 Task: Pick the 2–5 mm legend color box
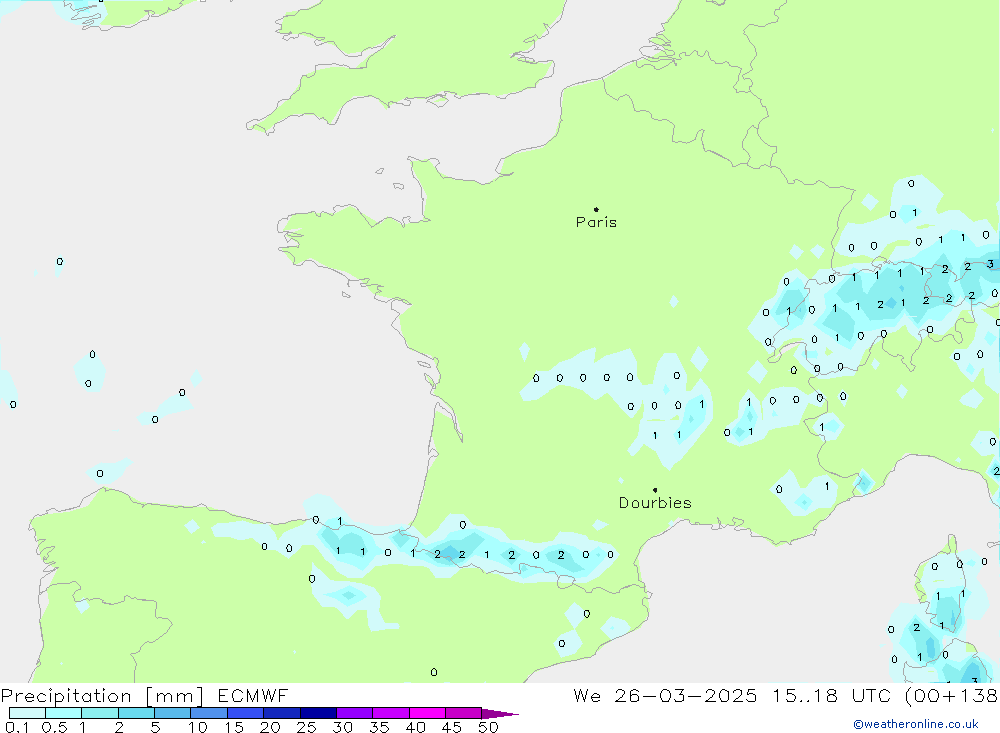(x=136, y=713)
